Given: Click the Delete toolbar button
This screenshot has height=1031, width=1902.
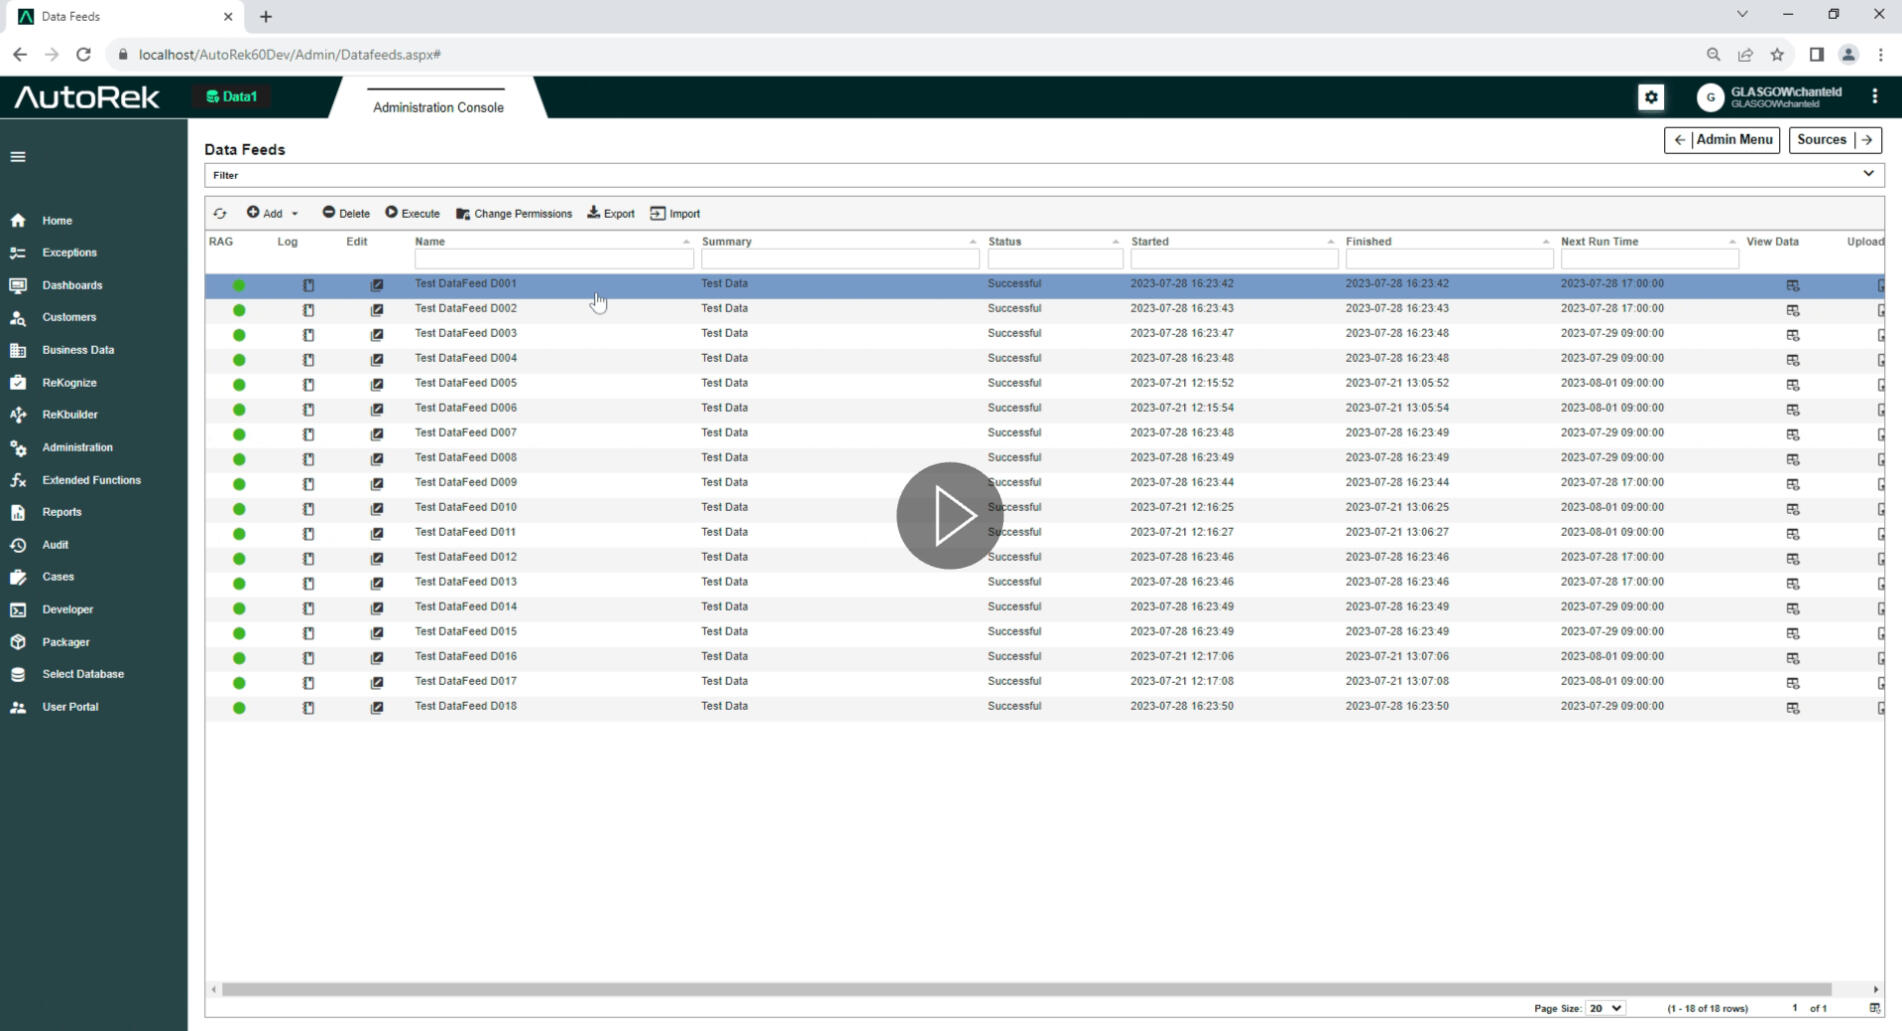Looking at the screenshot, I should point(346,213).
